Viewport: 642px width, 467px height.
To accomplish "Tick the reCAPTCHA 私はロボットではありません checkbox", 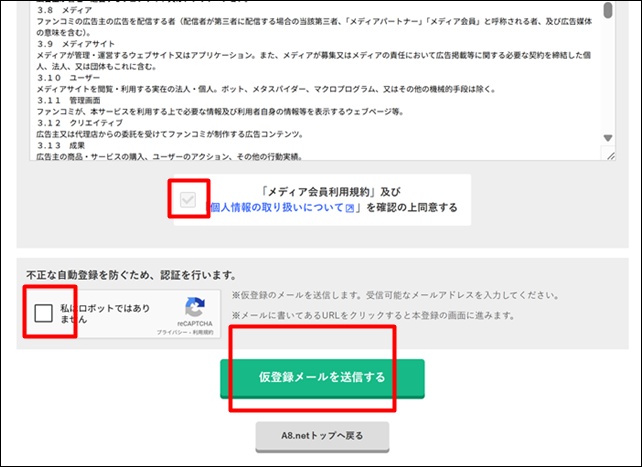I will (44, 314).
